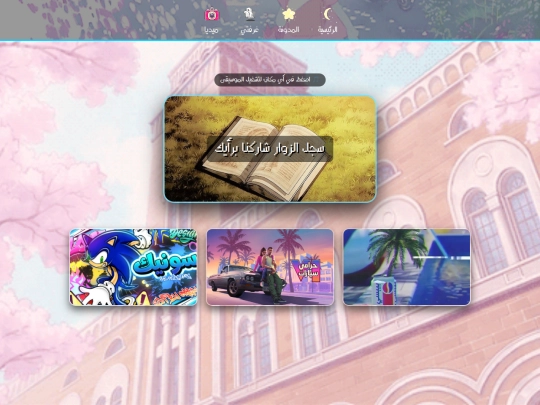The image size is (540, 405).
Task: Select the star blog icon
Action: [289, 14]
